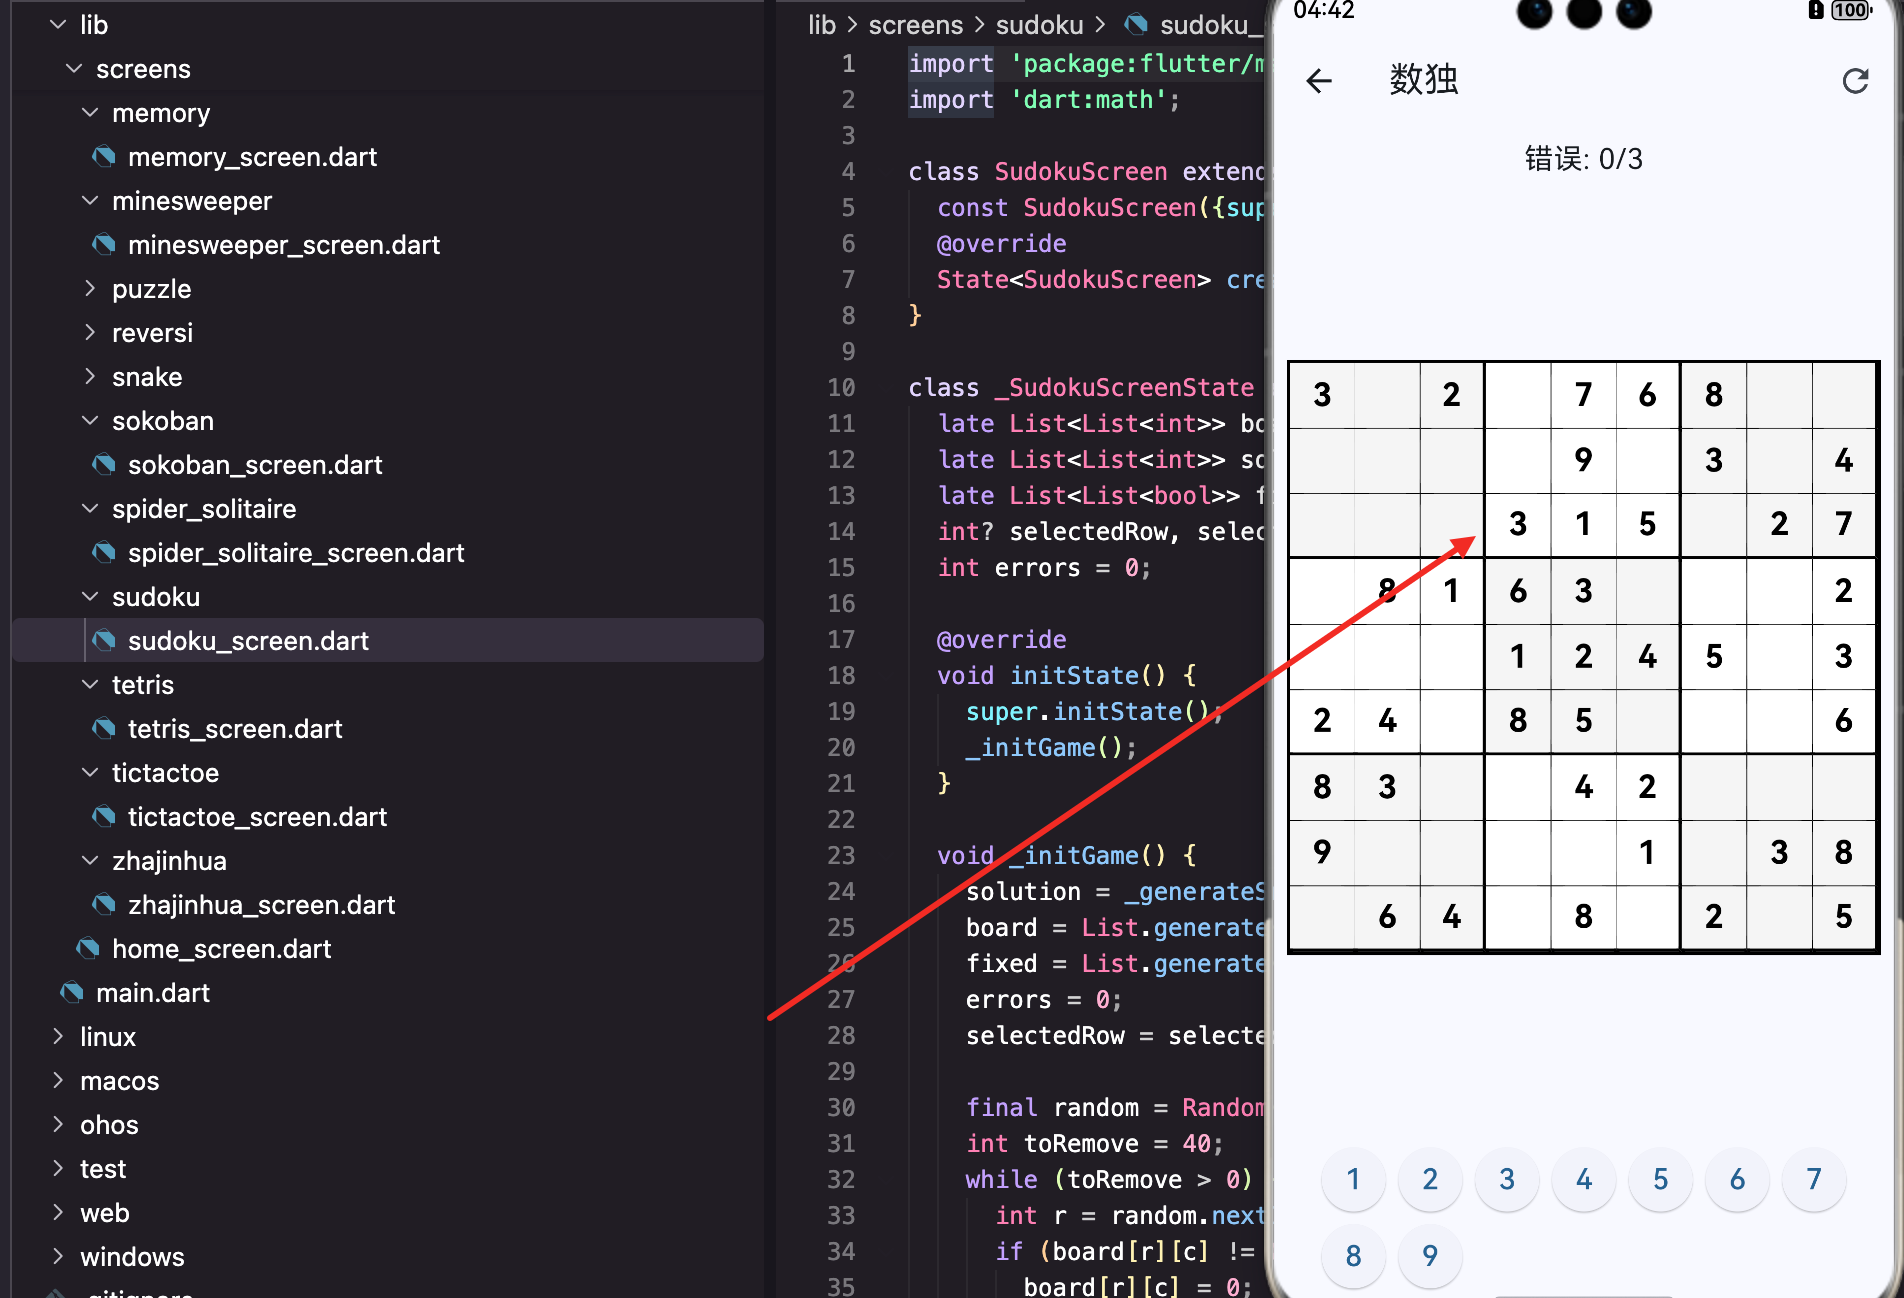The width and height of the screenshot is (1904, 1298).
Task: Click '错误: 0/3' error counter text
Action: tap(1584, 159)
